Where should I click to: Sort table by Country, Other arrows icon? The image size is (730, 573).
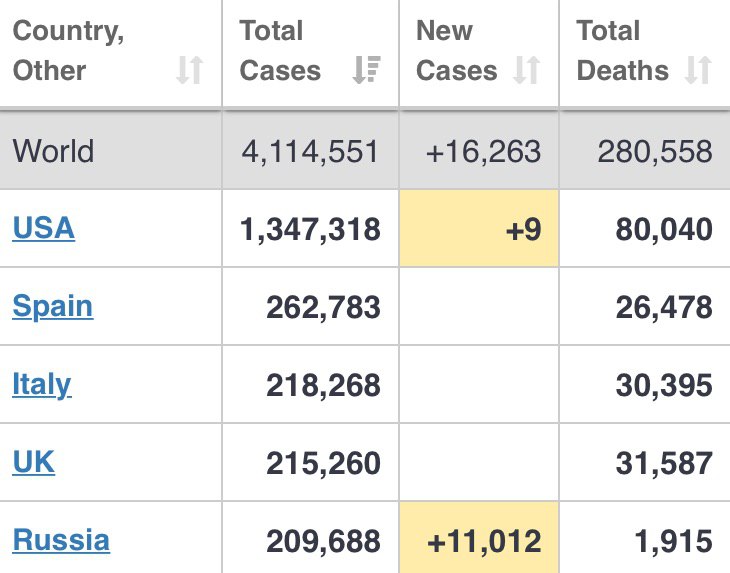(189, 70)
